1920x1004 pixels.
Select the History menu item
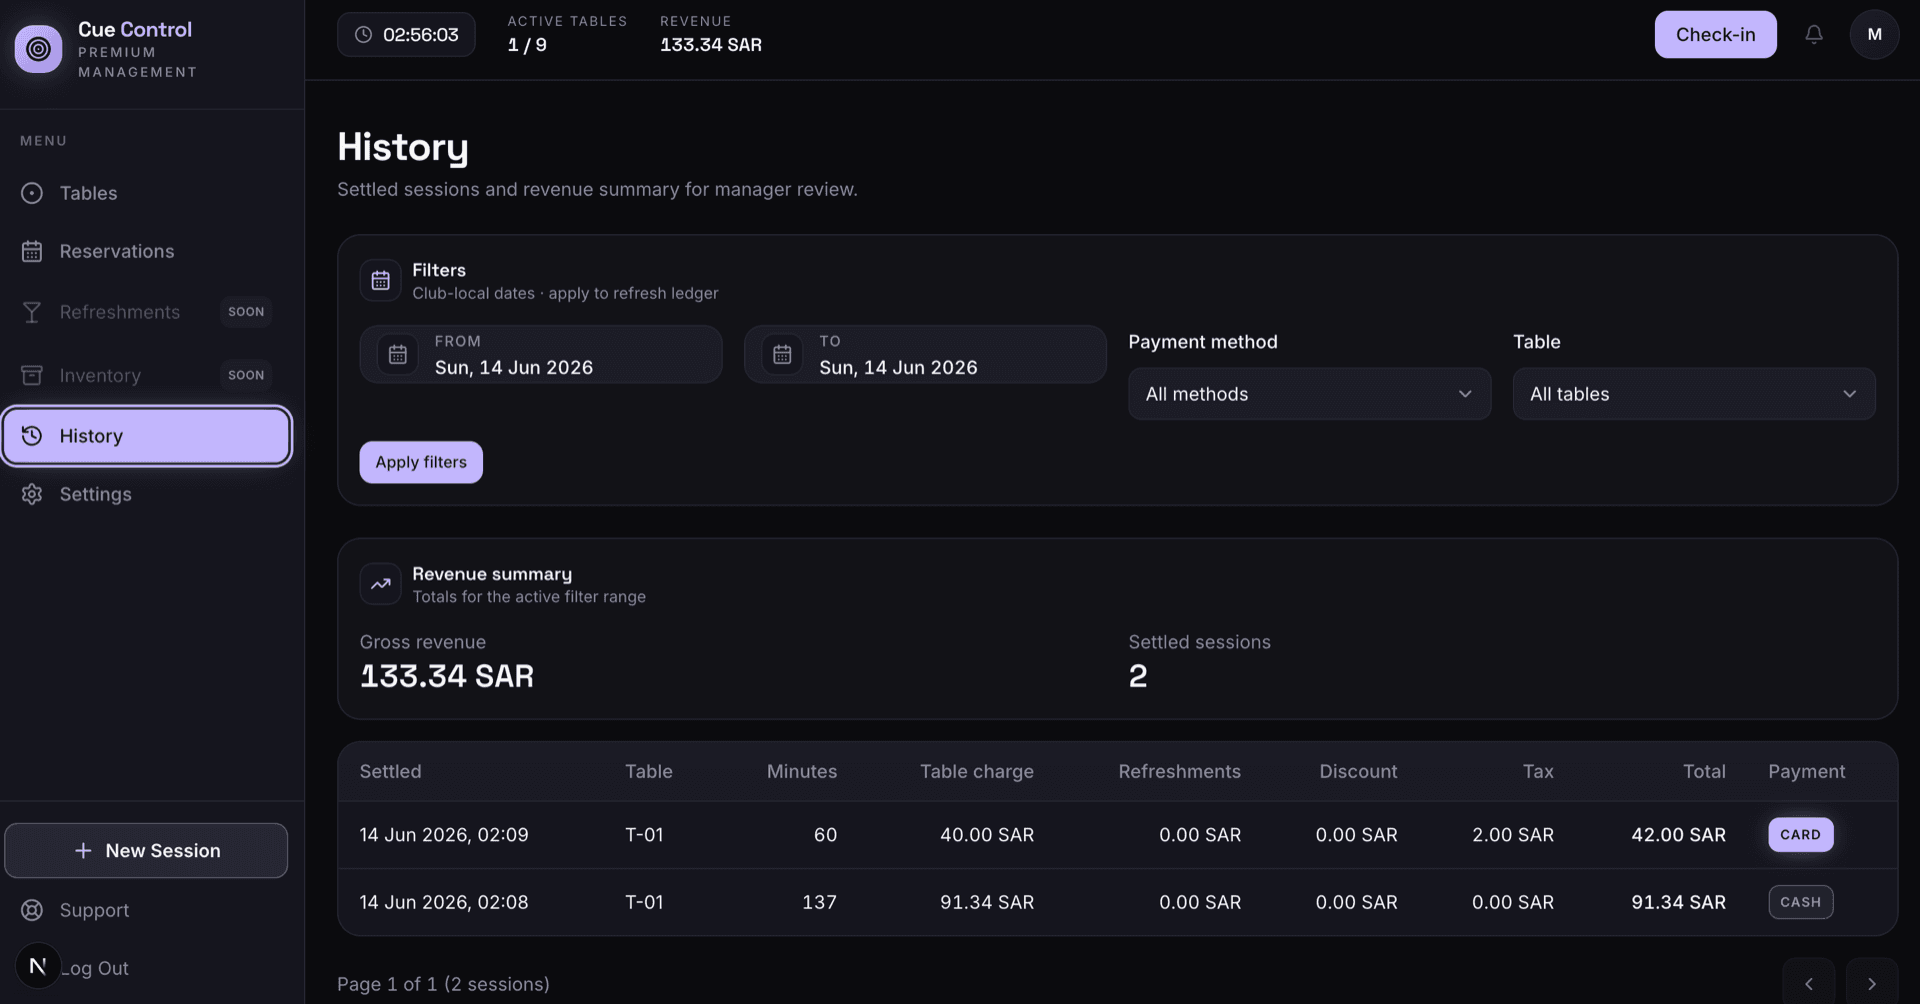(x=147, y=436)
